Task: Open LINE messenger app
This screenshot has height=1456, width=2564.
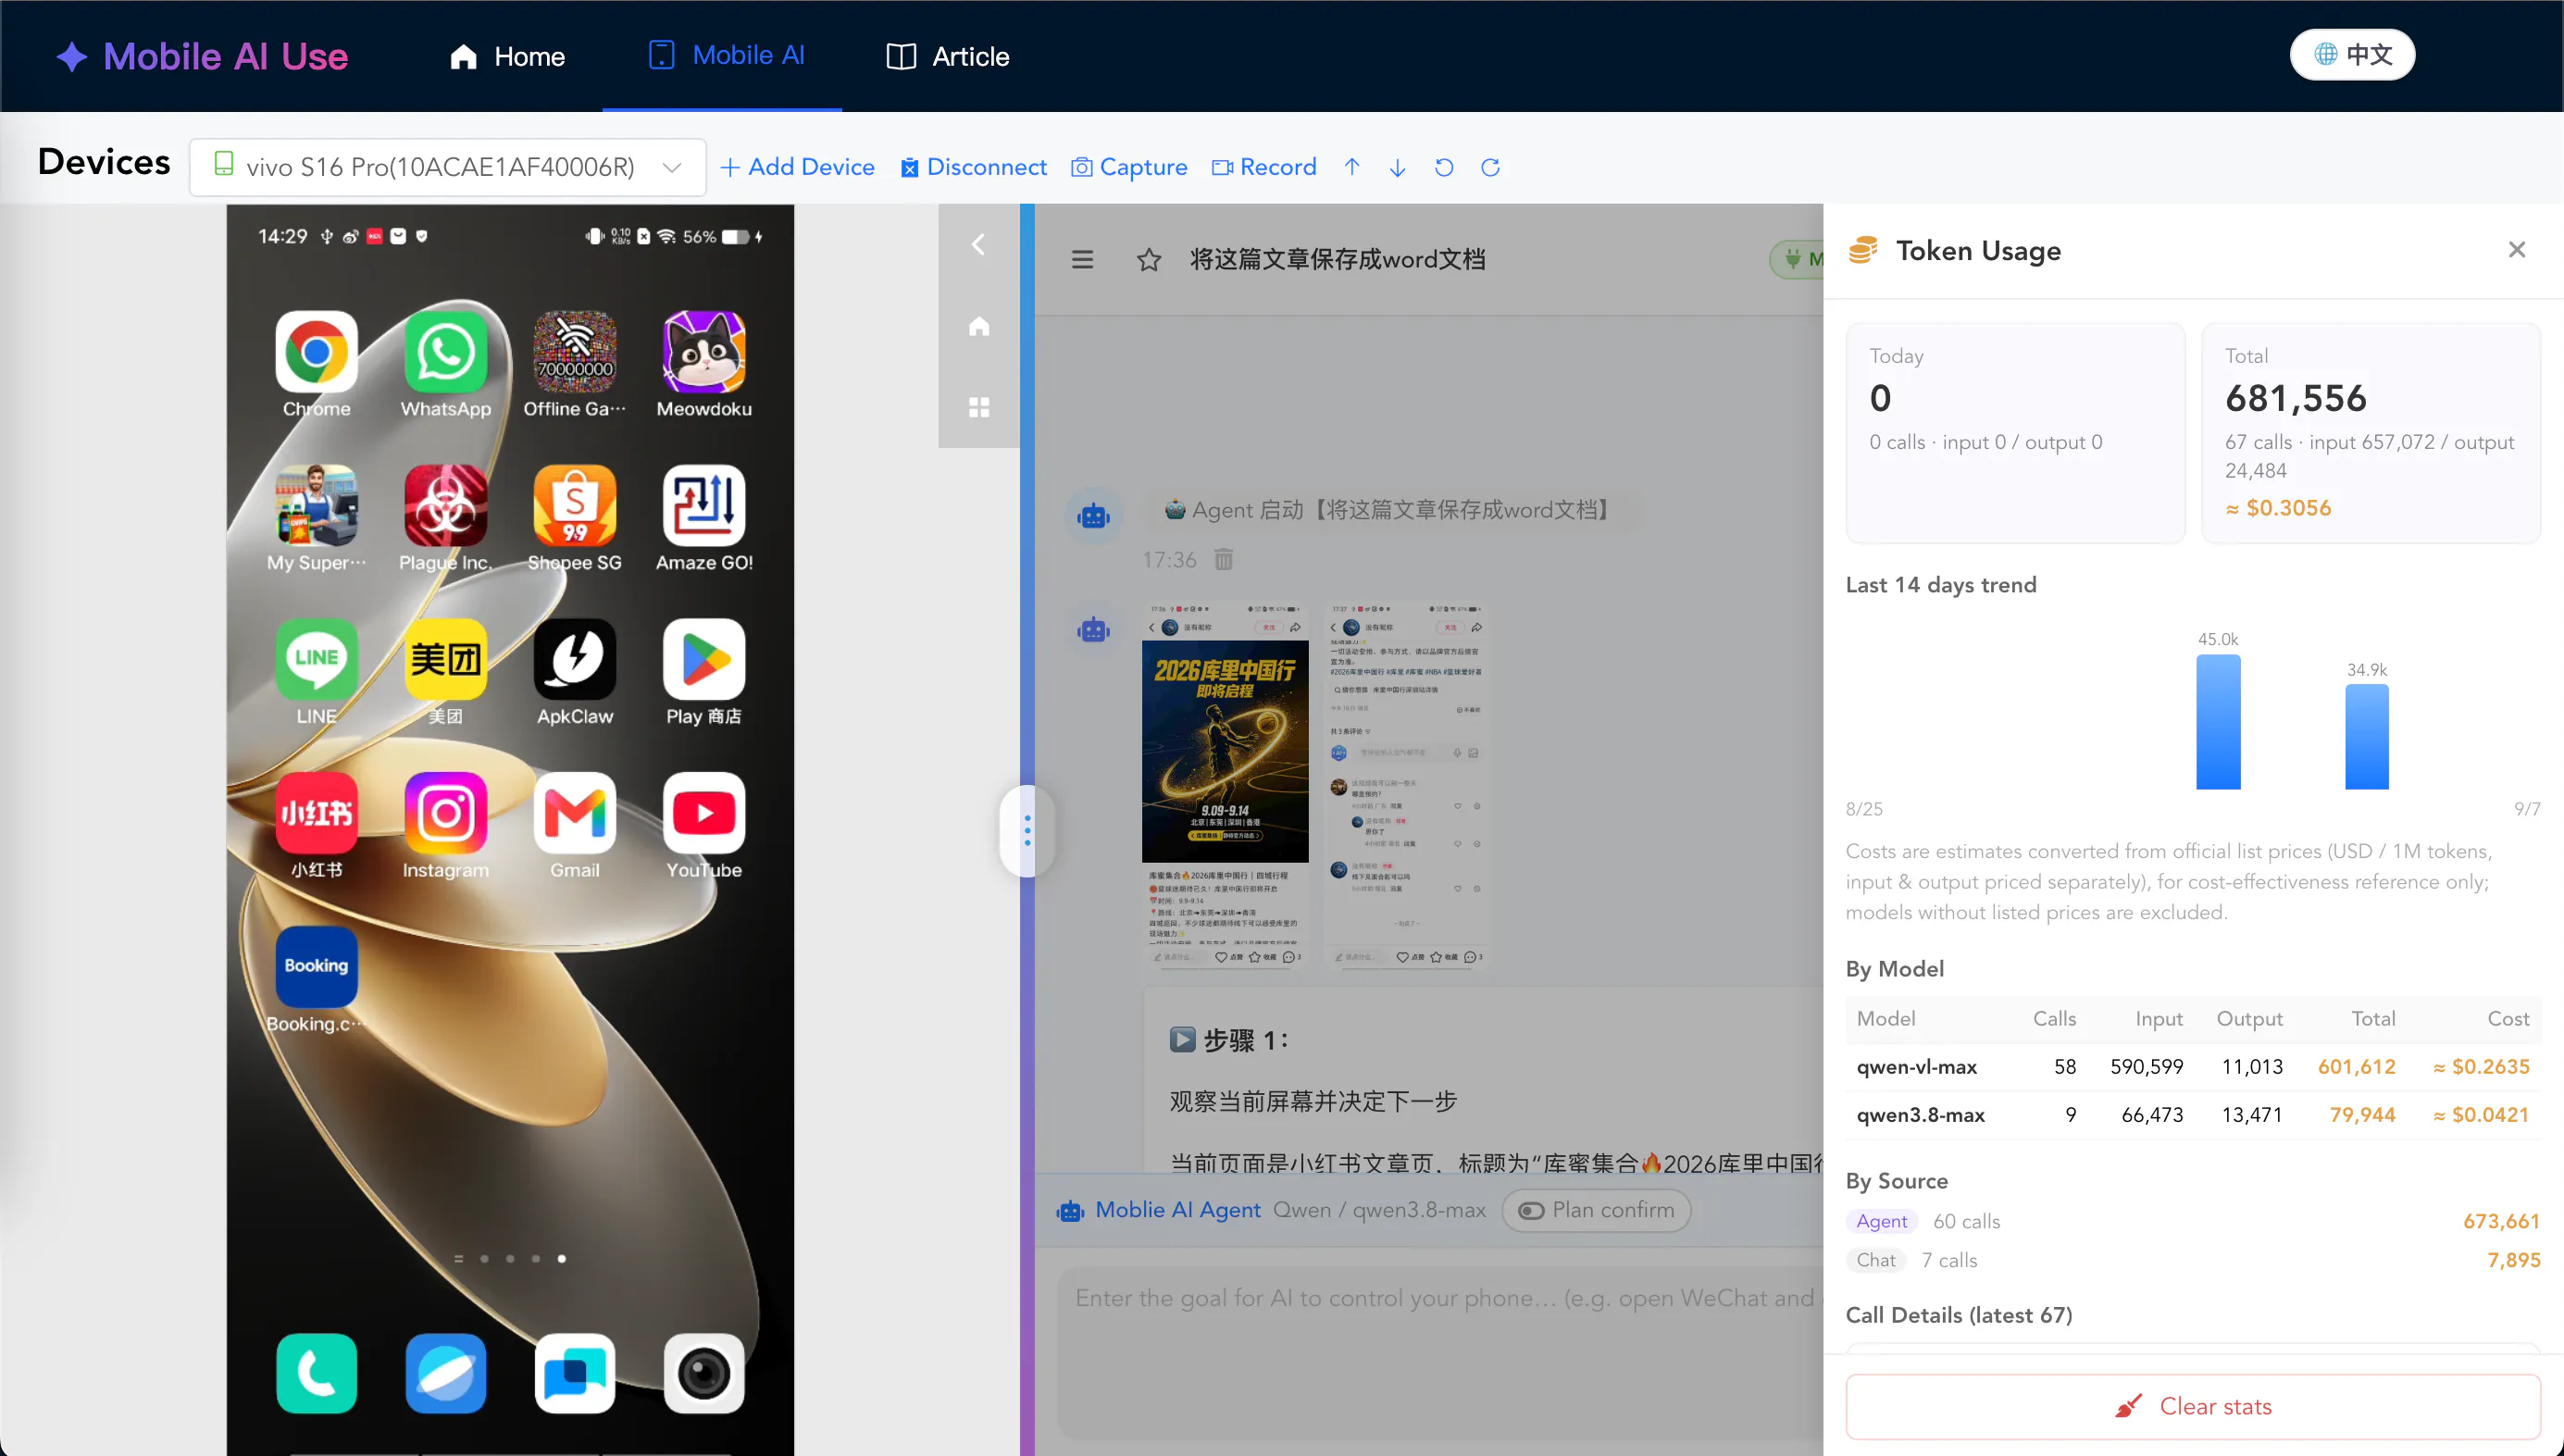Action: pyautogui.click(x=316, y=660)
